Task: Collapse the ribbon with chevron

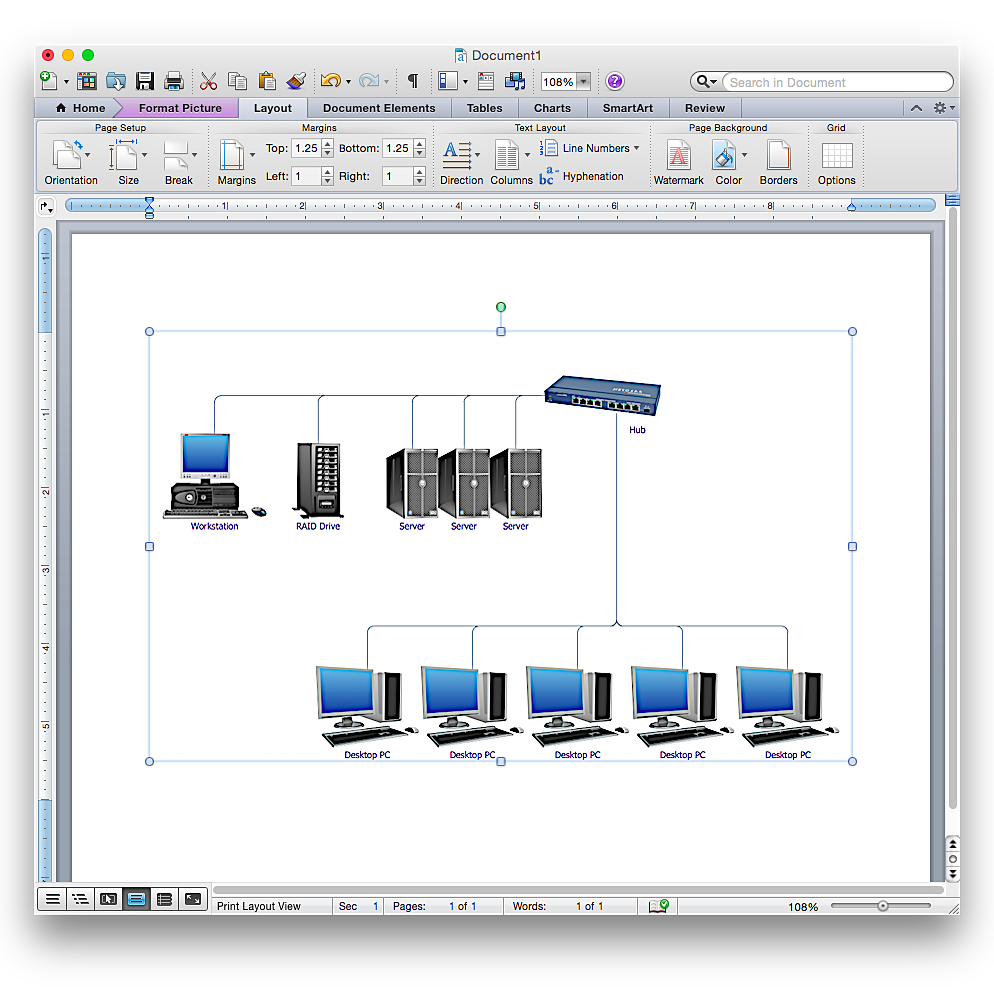Action: click(x=916, y=108)
